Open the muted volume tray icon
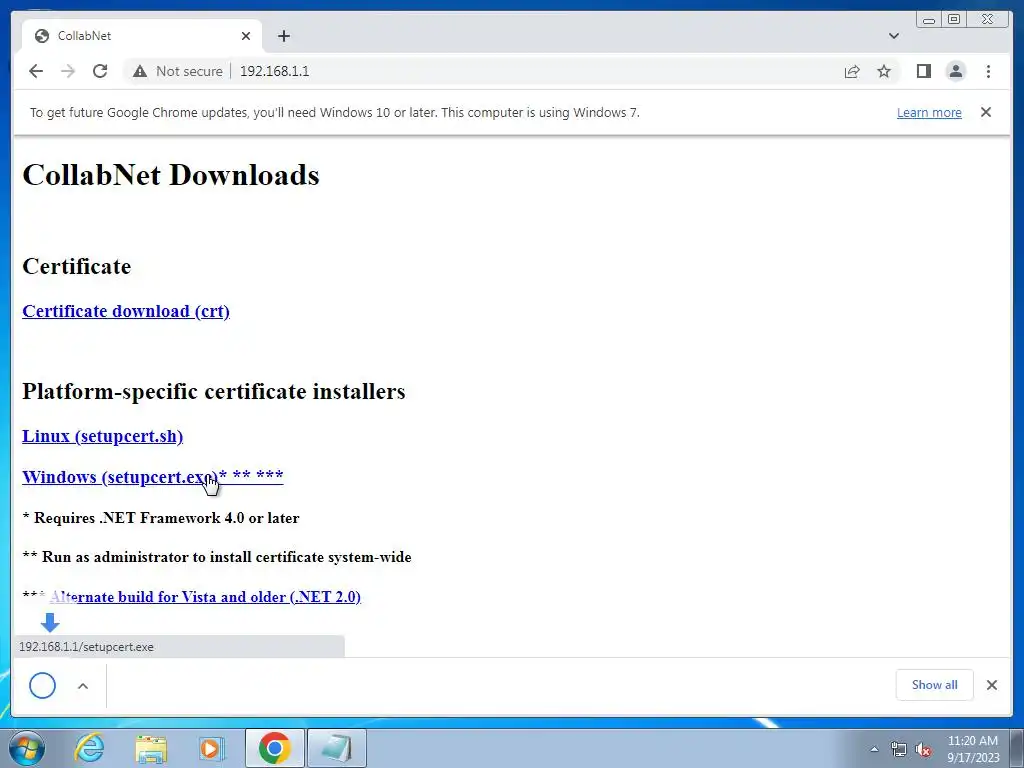This screenshot has width=1024, height=768. tap(923, 750)
